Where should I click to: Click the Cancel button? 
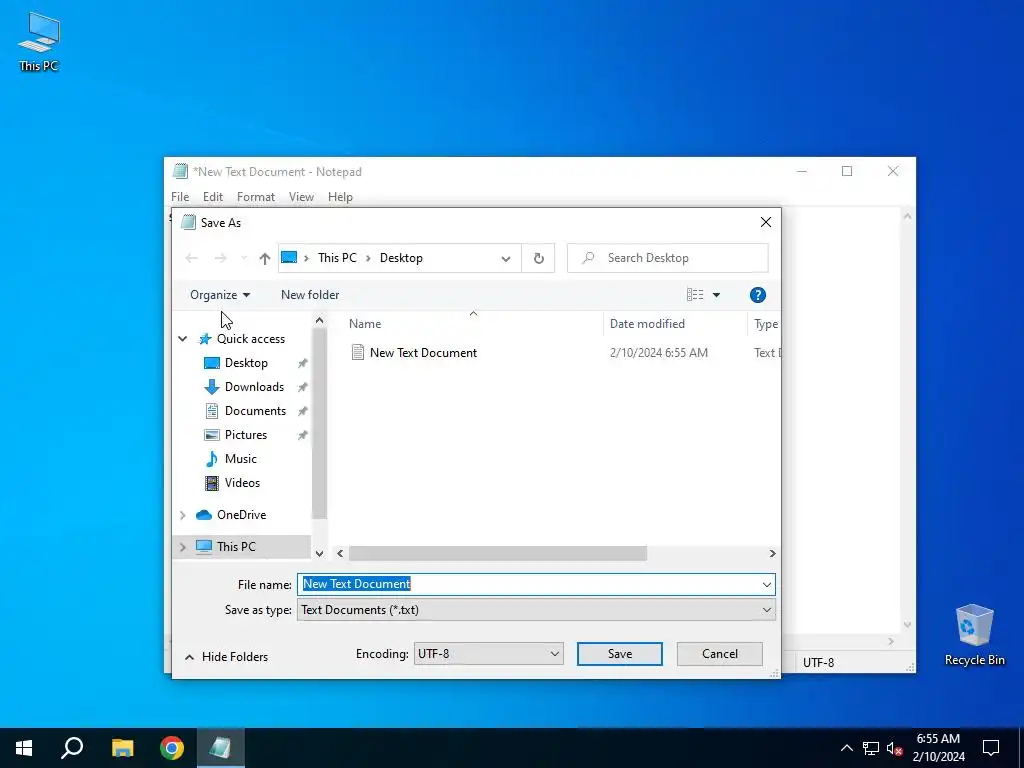pos(720,654)
